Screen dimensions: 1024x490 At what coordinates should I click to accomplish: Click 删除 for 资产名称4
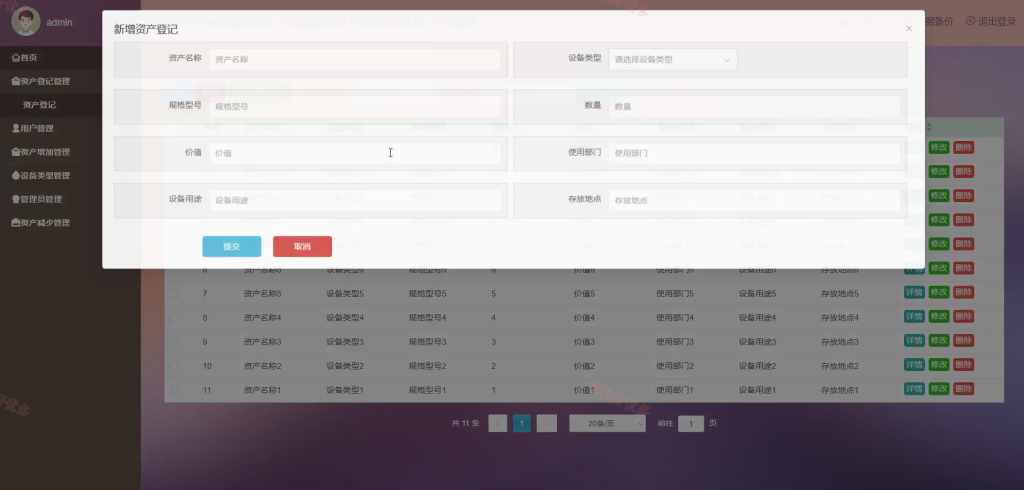tap(963, 316)
